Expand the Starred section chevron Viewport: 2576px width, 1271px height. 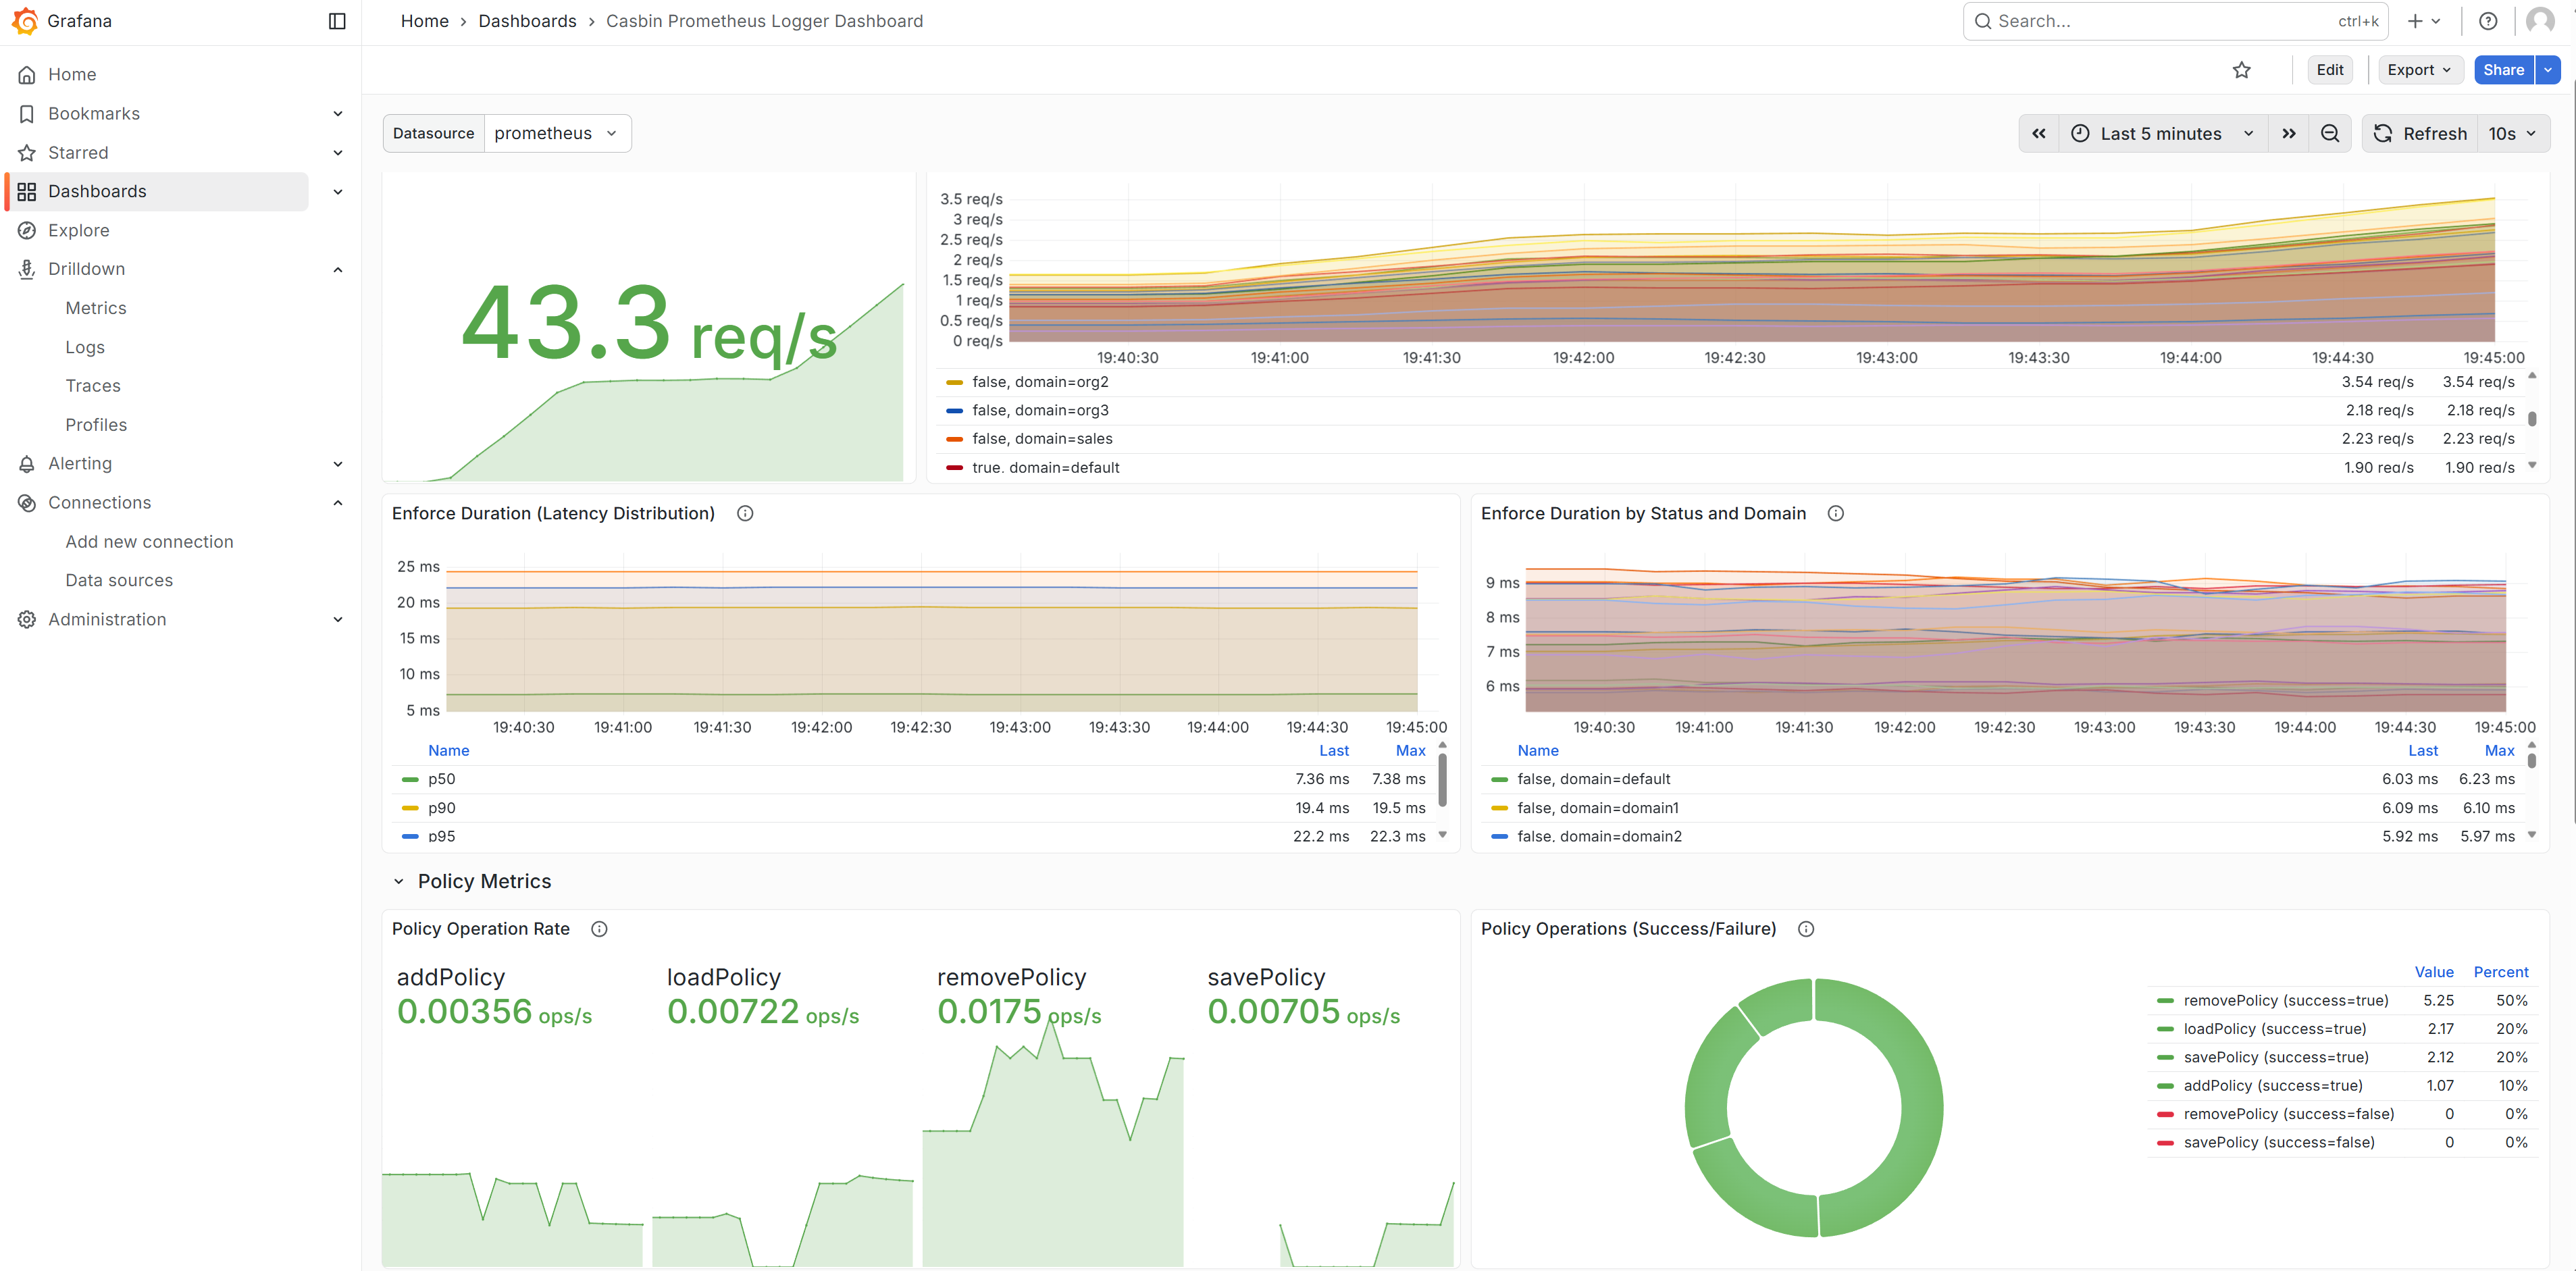tap(338, 153)
